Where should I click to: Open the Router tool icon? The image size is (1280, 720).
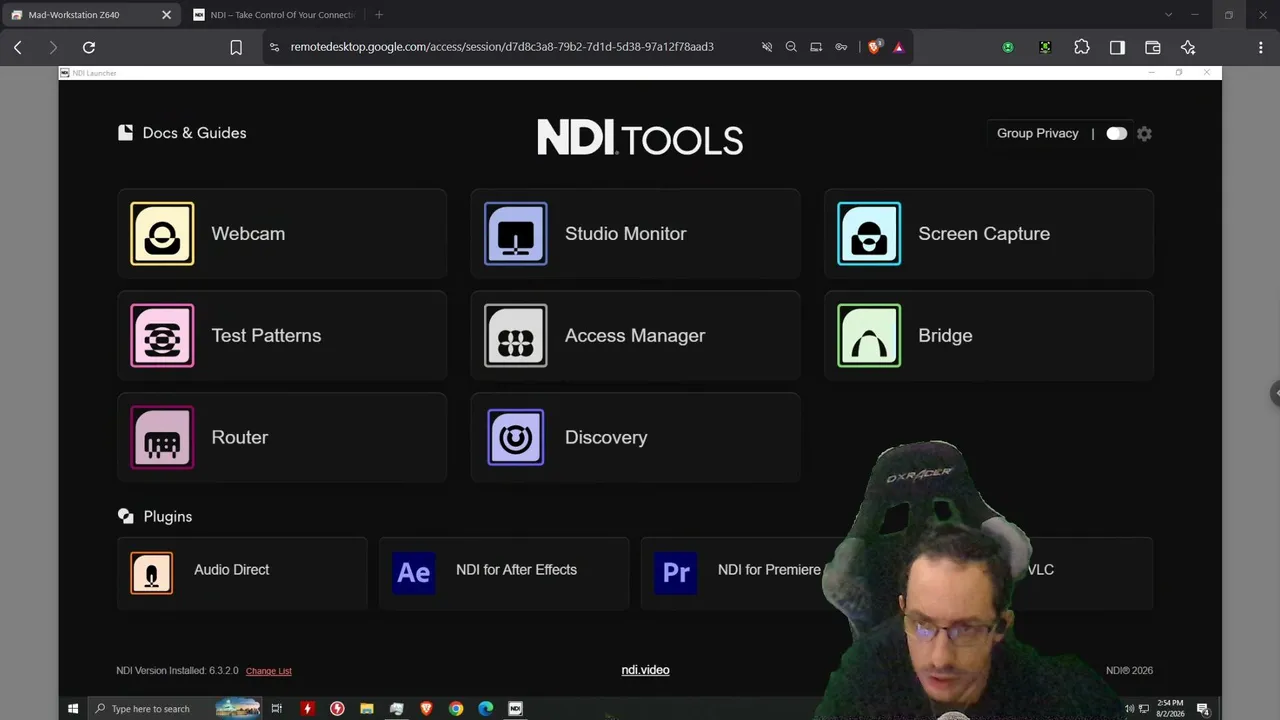coord(162,438)
